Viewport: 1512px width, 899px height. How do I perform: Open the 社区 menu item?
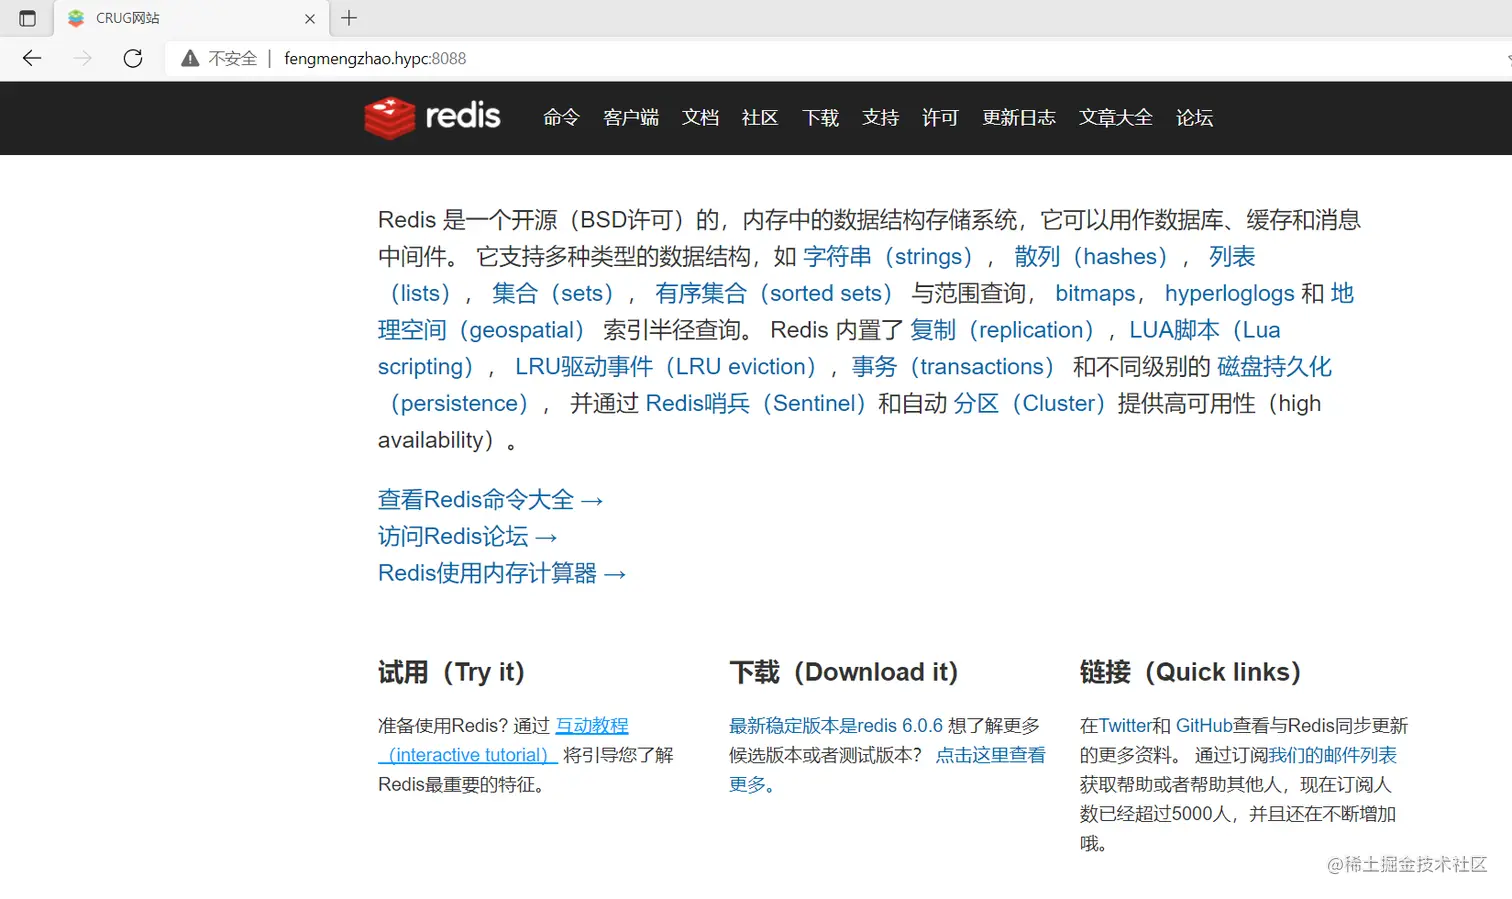pyautogui.click(x=760, y=117)
